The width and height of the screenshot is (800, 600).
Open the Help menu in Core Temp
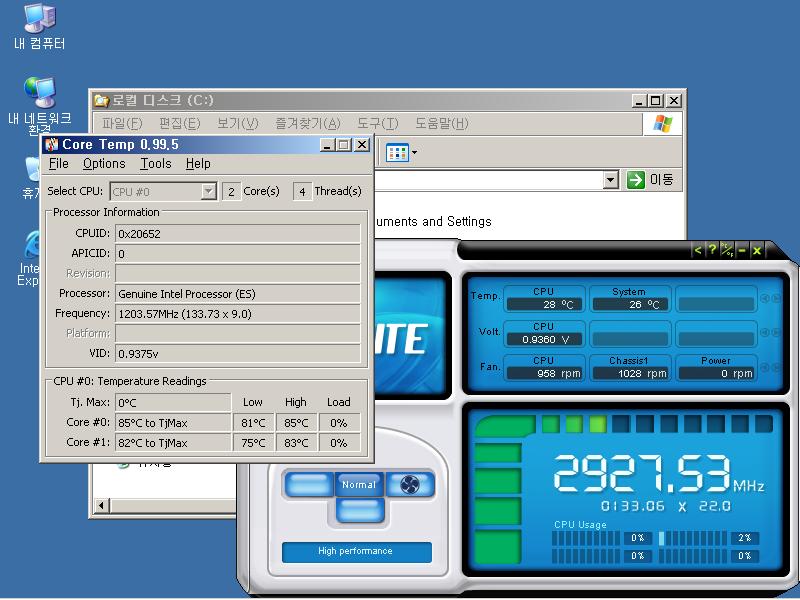coord(198,164)
